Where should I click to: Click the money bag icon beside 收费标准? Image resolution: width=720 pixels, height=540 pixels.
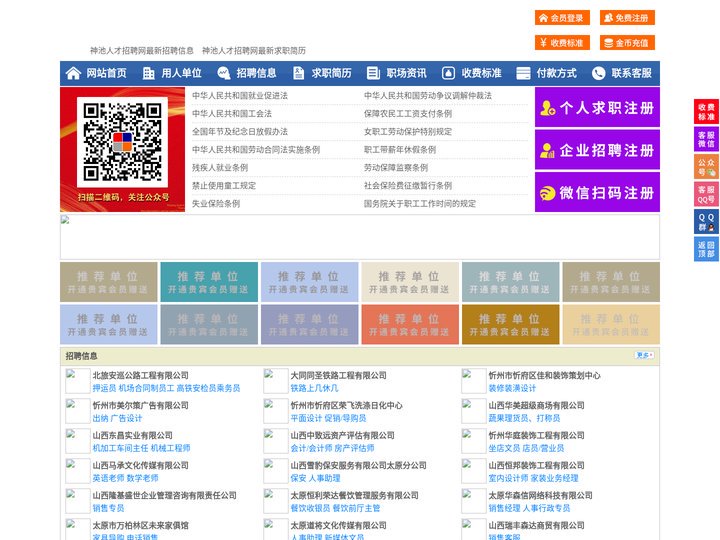click(x=448, y=73)
